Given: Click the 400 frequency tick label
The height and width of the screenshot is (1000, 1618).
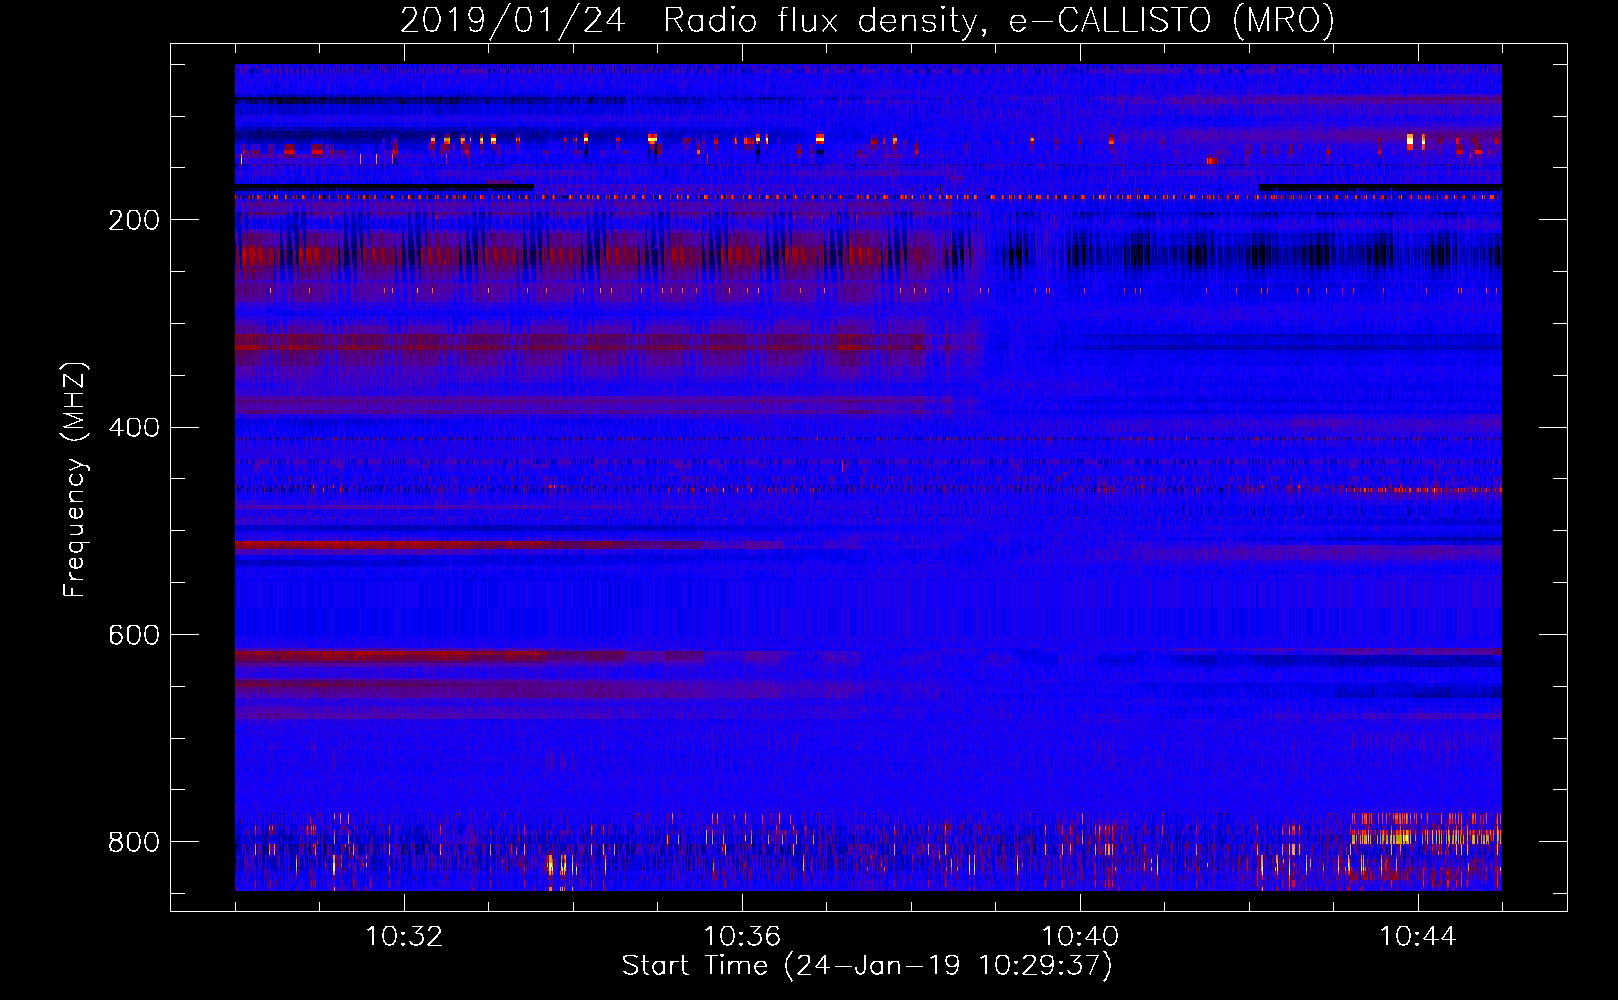Looking at the screenshot, I should click(134, 428).
